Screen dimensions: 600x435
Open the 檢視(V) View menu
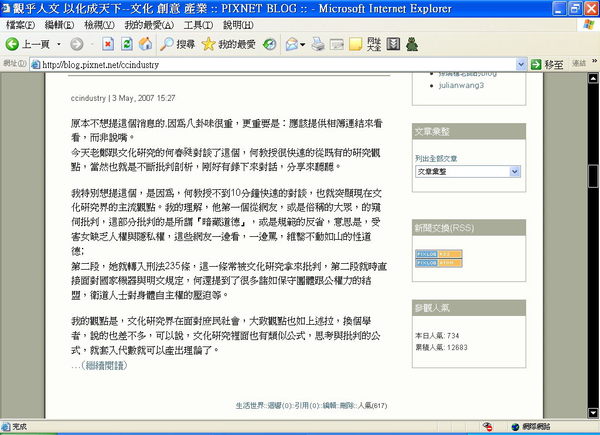(x=99, y=25)
